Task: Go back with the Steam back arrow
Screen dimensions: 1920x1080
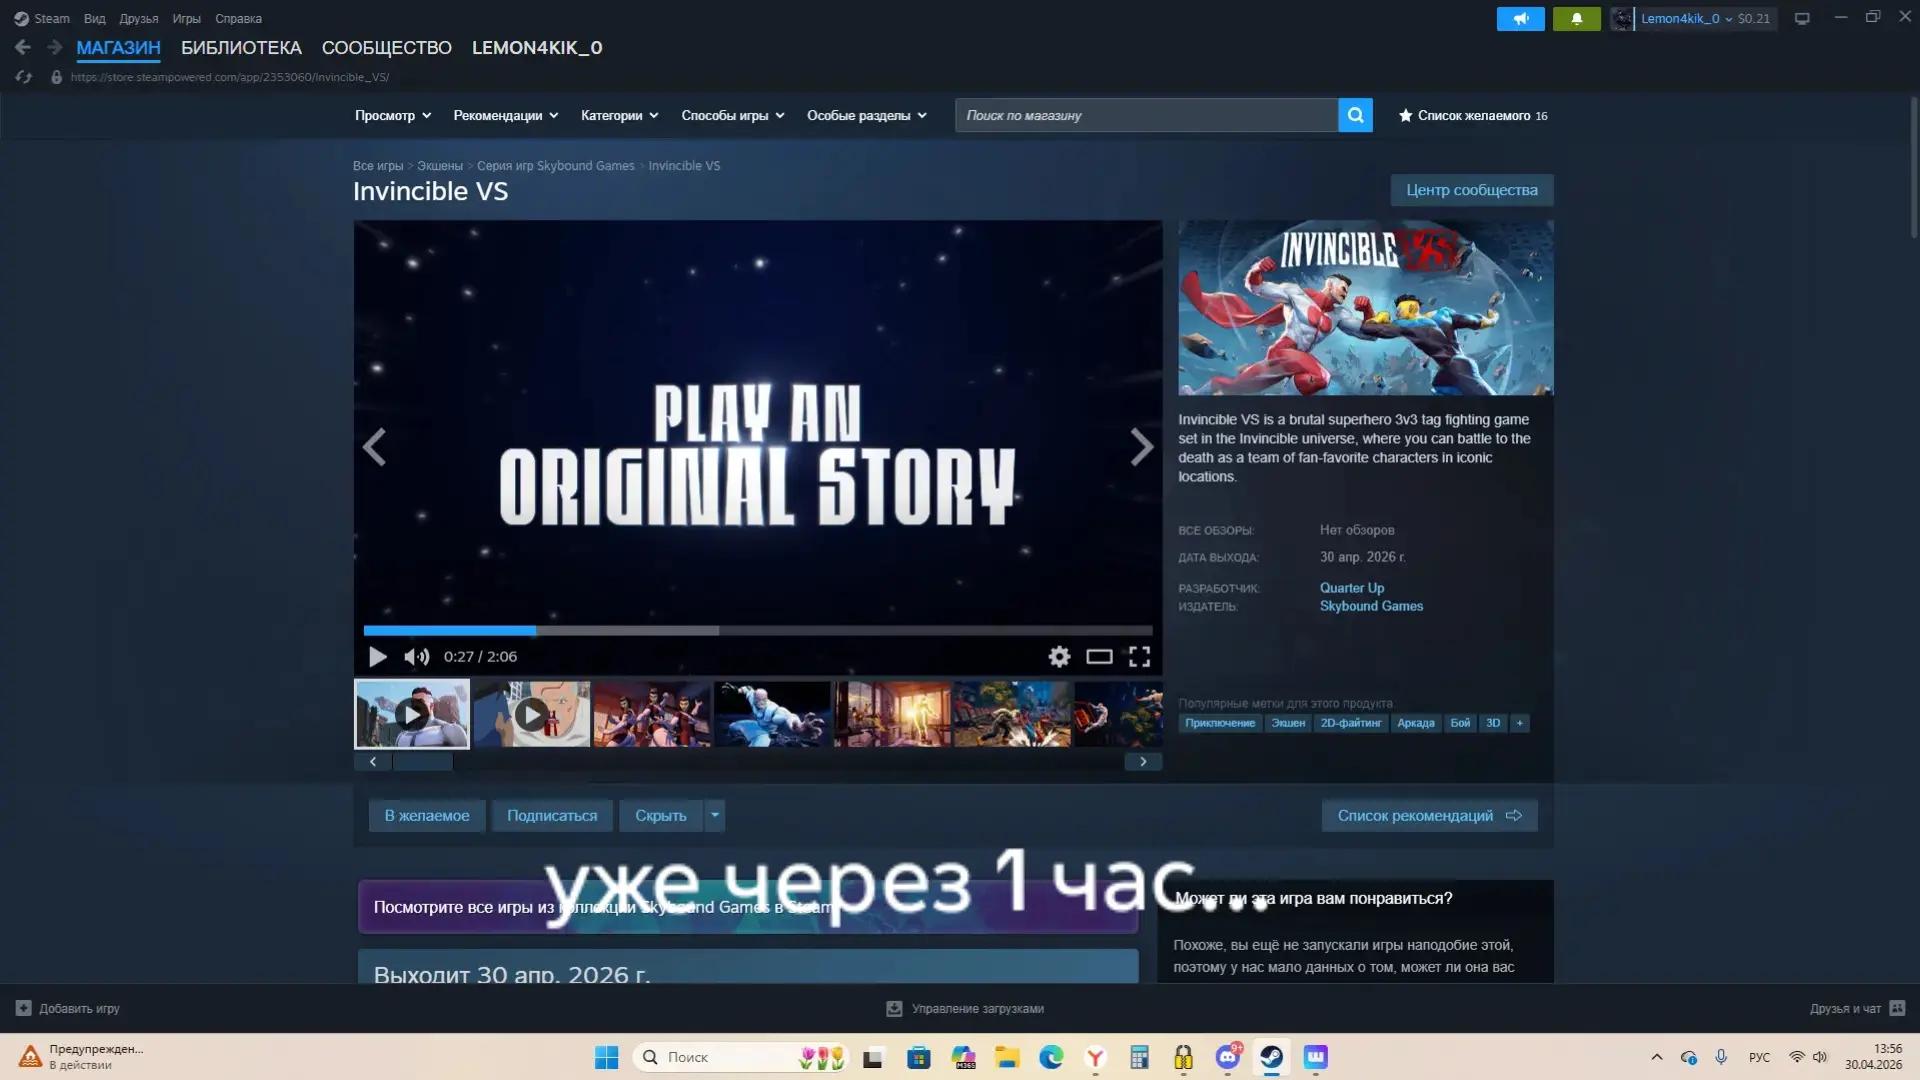Action: [x=23, y=47]
